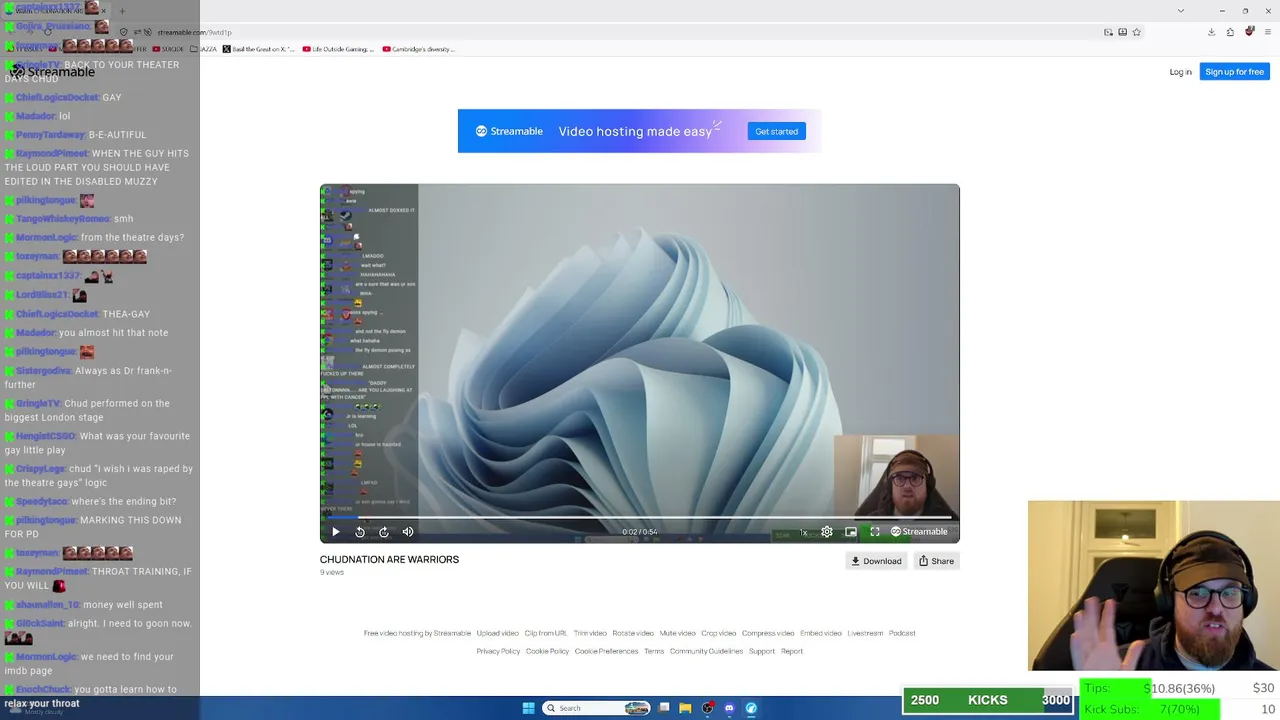The height and width of the screenshot is (720, 1280).
Task: Open the Mute video footer link
Action: coord(677,633)
